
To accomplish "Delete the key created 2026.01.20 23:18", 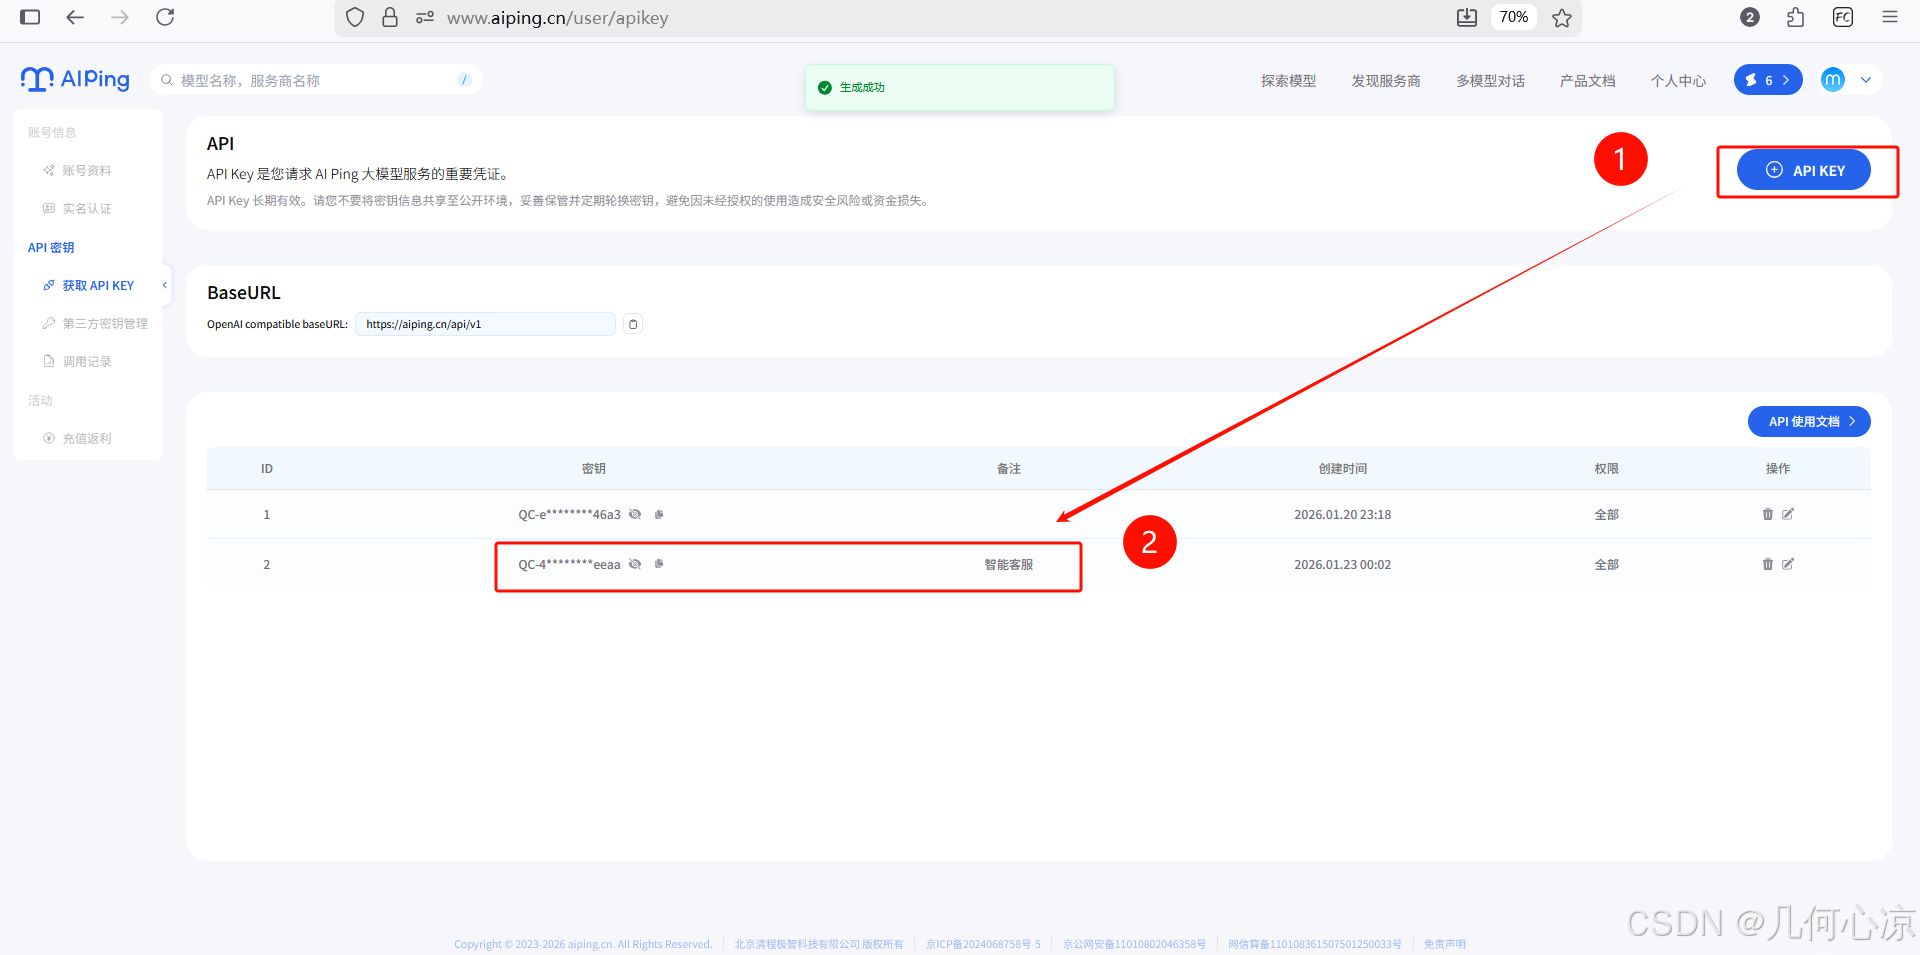I will (x=1767, y=514).
